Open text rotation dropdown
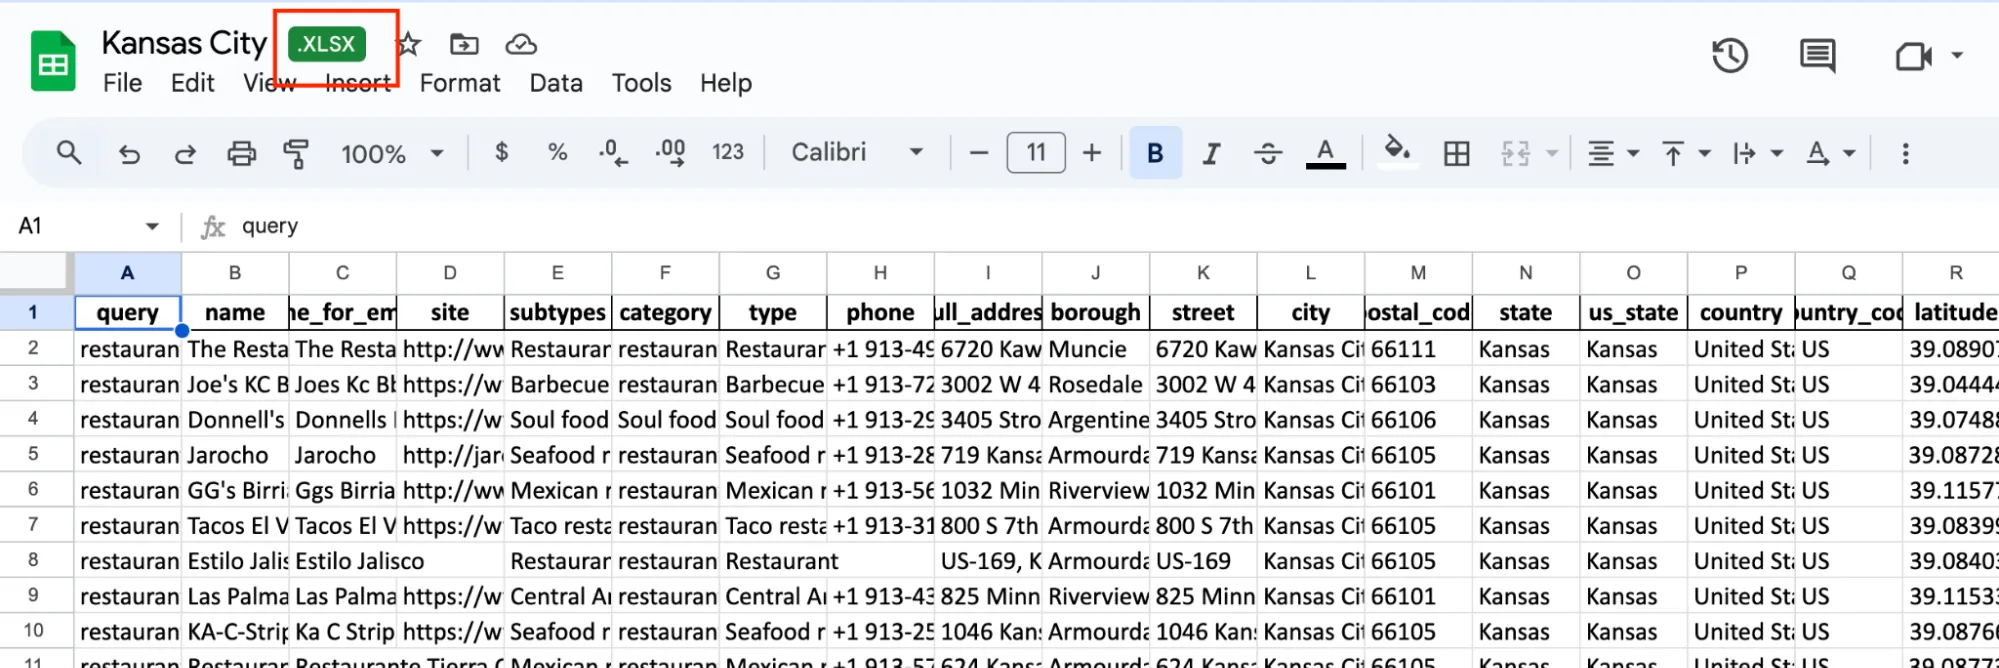The image size is (1999, 668). coord(1830,154)
